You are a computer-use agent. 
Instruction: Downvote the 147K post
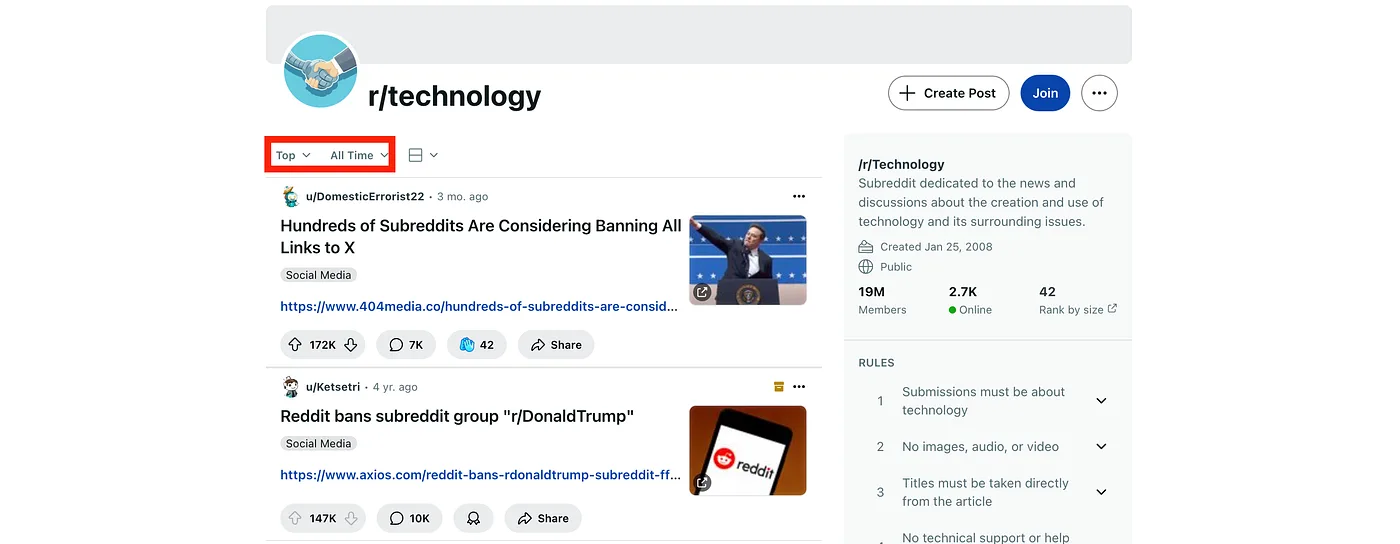[351, 518]
